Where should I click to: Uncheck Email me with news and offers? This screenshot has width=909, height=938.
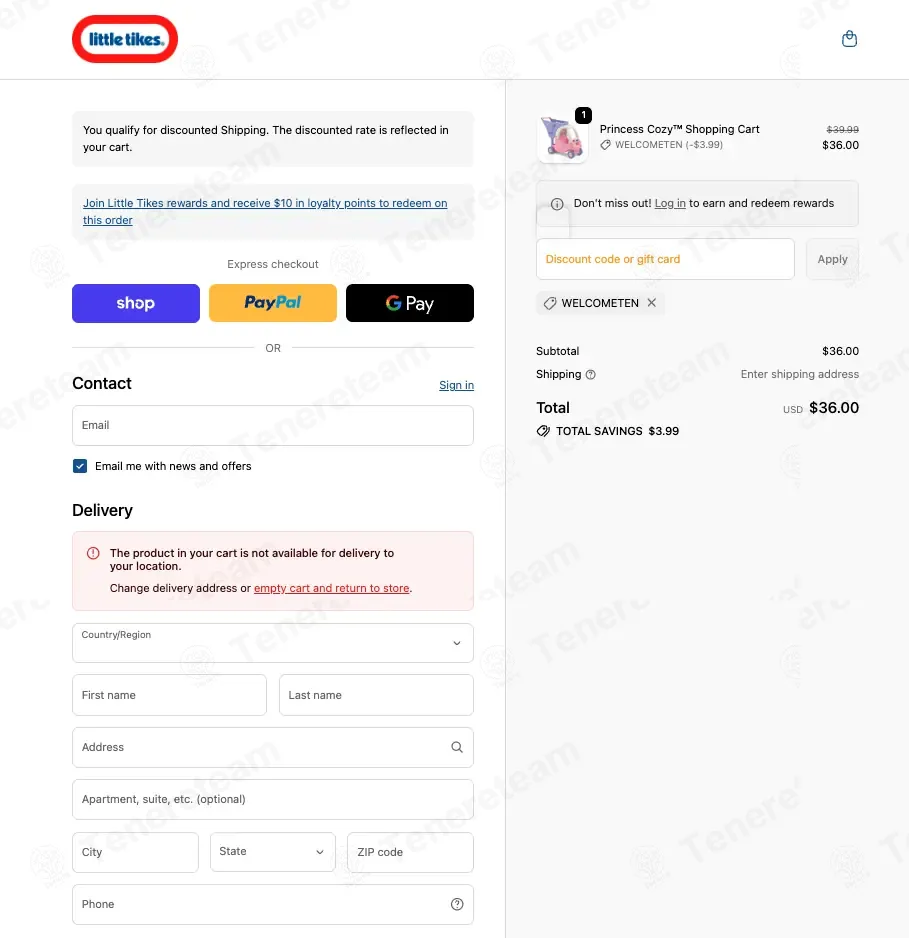[x=80, y=466]
